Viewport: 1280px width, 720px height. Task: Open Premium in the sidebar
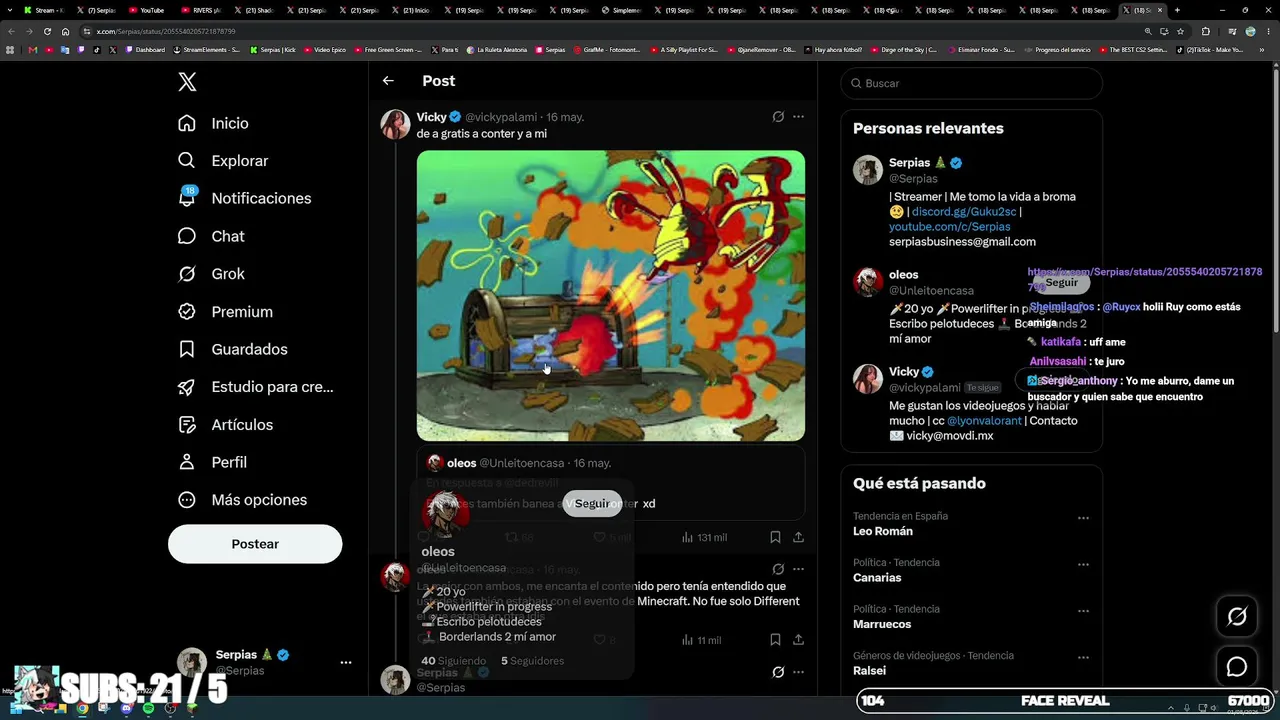point(225,312)
